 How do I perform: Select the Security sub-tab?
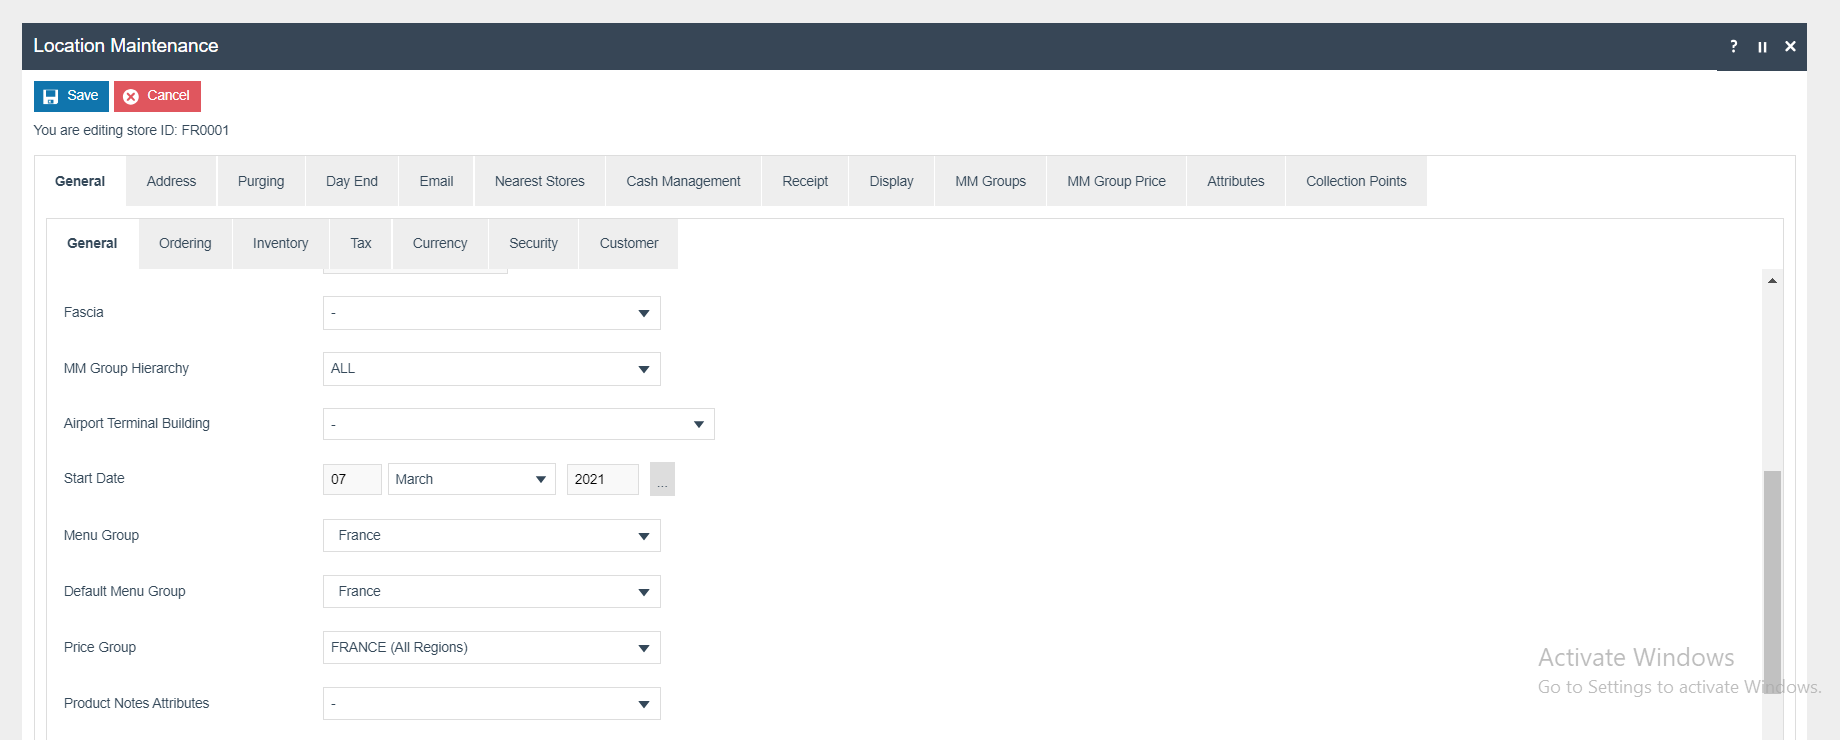click(x=533, y=243)
